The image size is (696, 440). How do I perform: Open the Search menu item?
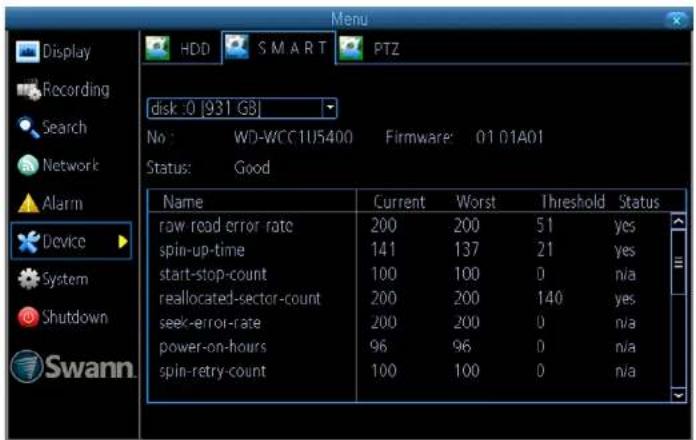64,128
